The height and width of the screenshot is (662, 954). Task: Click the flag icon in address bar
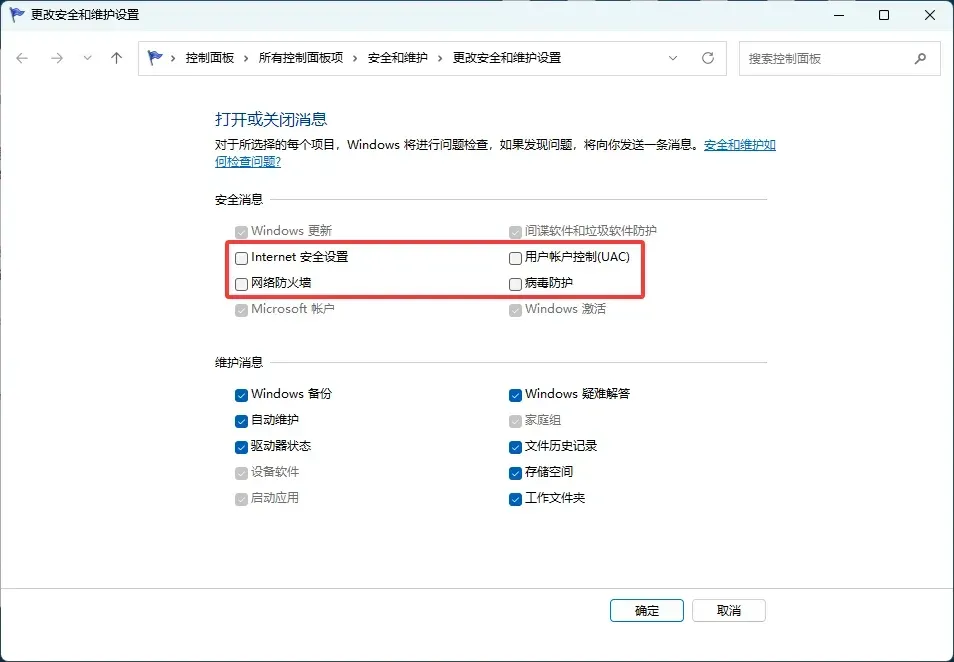pos(155,58)
